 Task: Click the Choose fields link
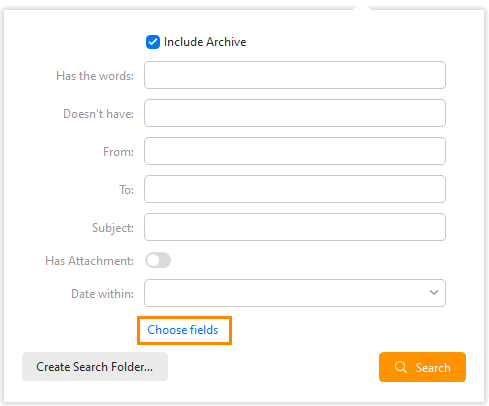coord(183,330)
